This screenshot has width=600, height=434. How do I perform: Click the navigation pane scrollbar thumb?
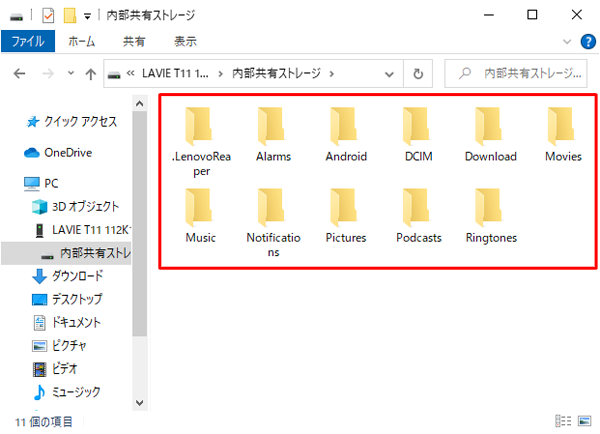(x=140, y=224)
